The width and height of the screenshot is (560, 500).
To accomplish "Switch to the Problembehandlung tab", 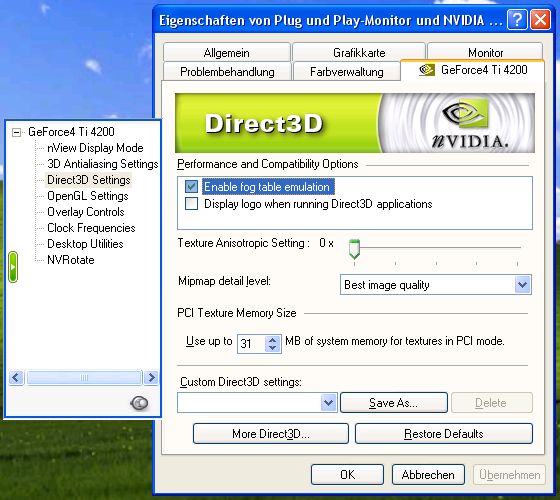I will (x=227, y=71).
